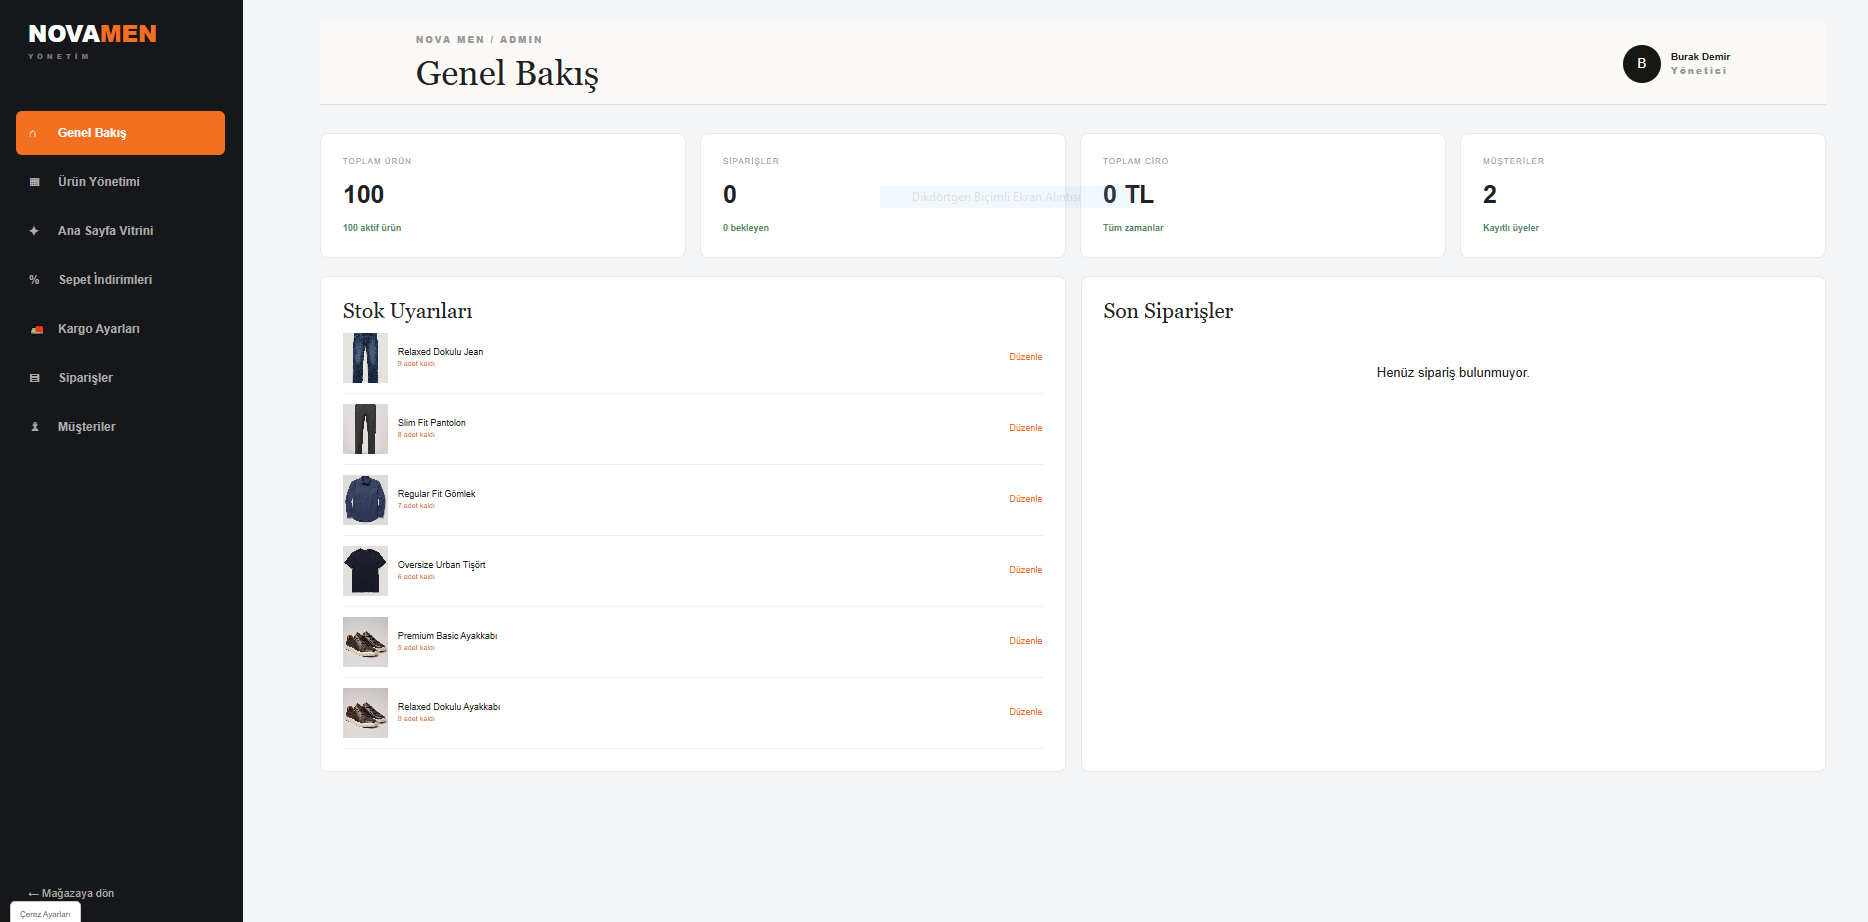The width and height of the screenshot is (1868, 922).
Task: Click the Oversize Urban Tişört thumbnail
Action: click(365, 571)
